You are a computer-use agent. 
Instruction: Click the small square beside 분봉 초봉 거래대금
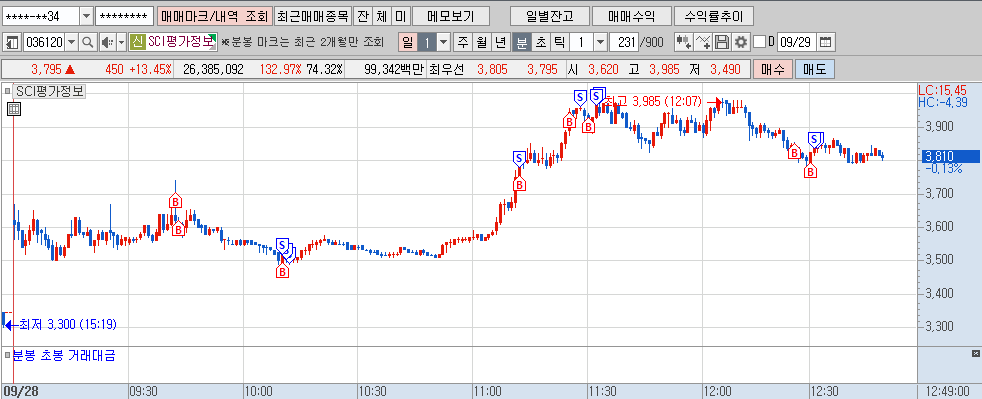pos(7,356)
